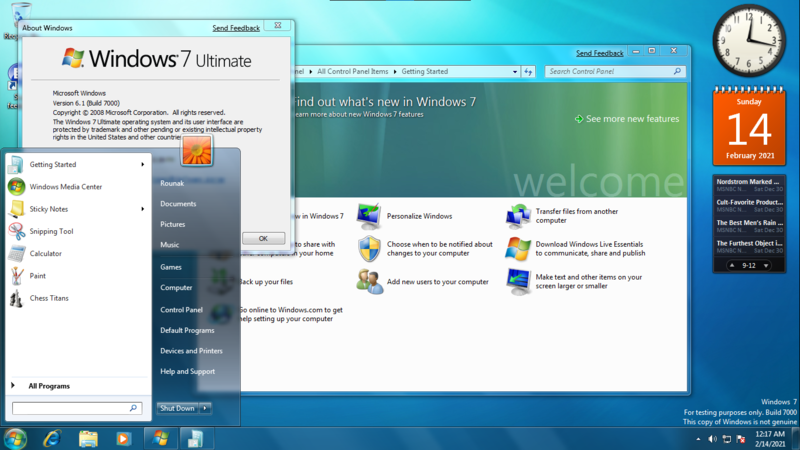
Task: Click OK in About Windows dialog
Action: pyautogui.click(x=263, y=238)
